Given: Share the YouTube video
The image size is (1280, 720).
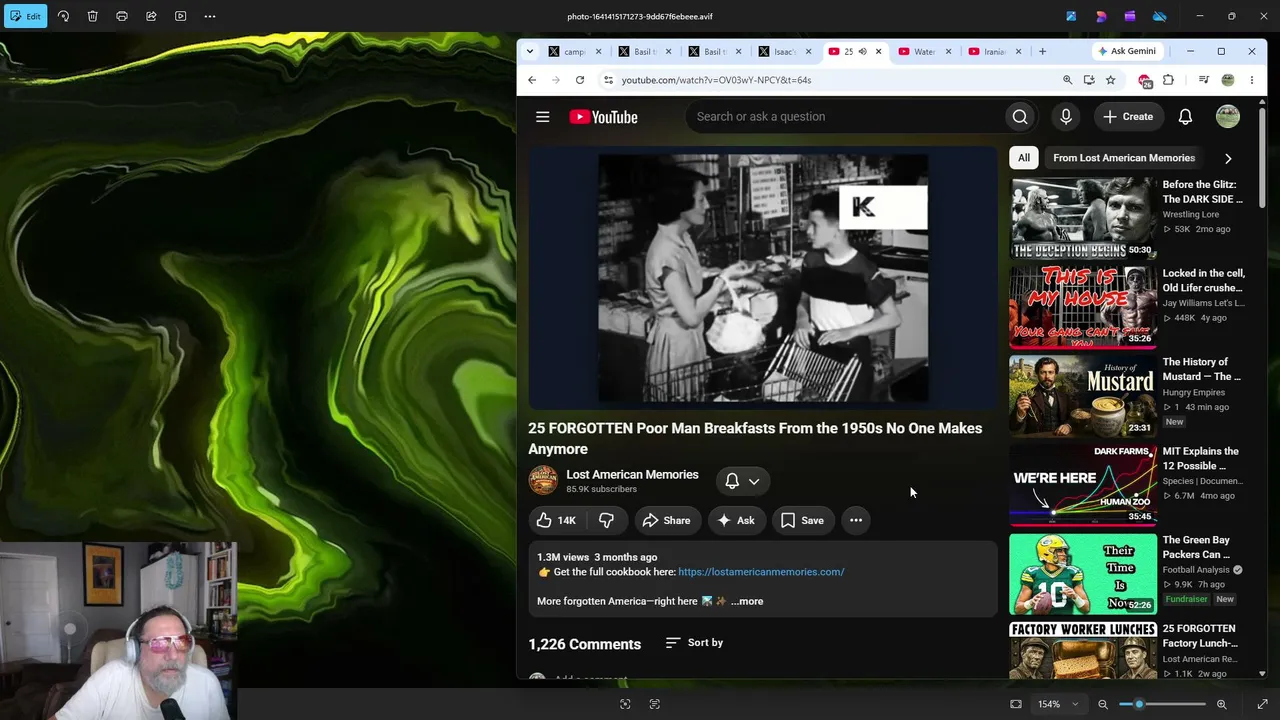Looking at the screenshot, I should (x=667, y=520).
